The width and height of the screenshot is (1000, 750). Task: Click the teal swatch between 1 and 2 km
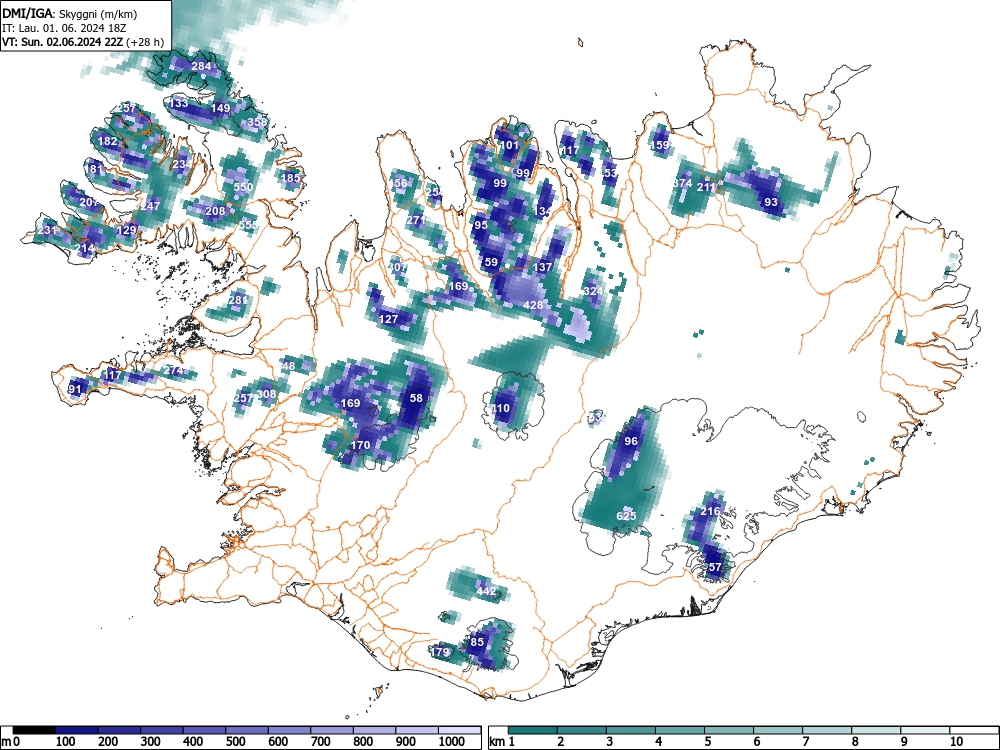(533, 731)
